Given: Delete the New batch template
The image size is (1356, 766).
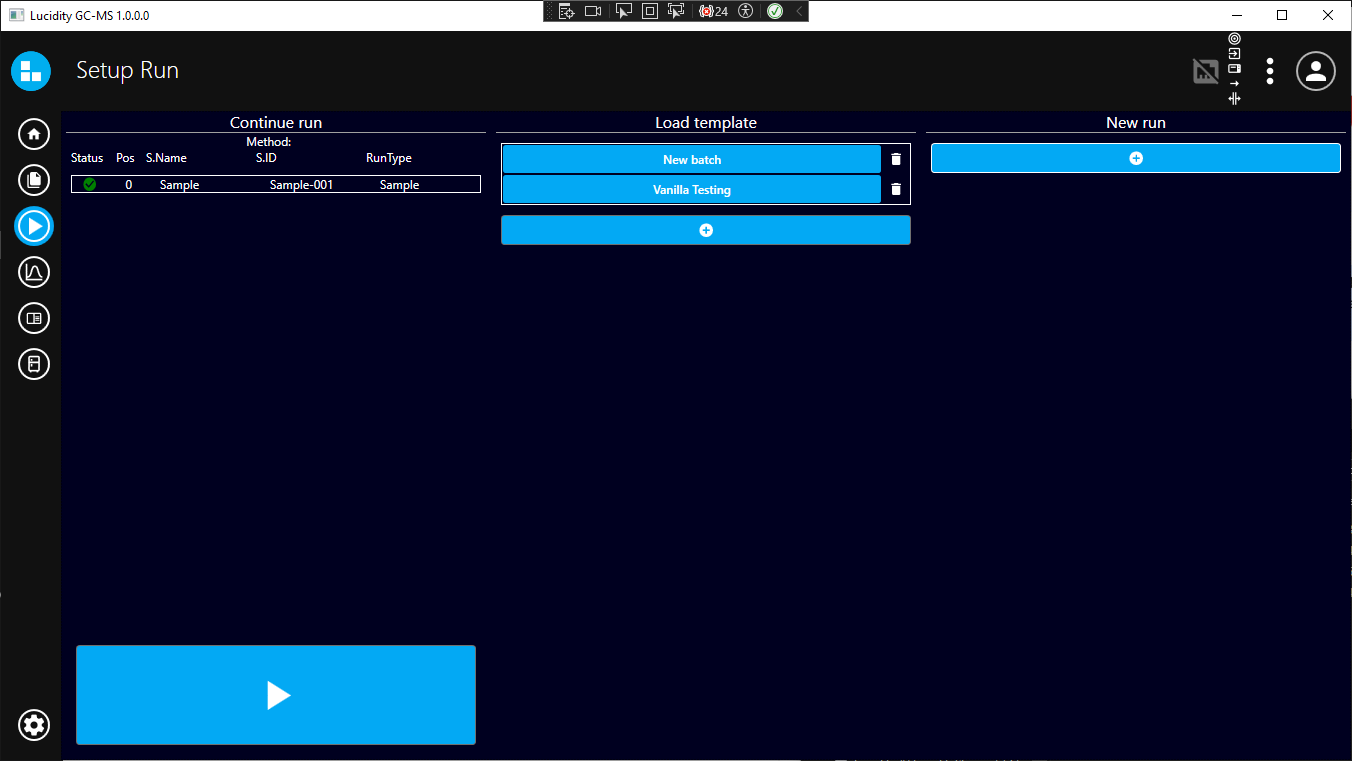Looking at the screenshot, I should [896, 159].
